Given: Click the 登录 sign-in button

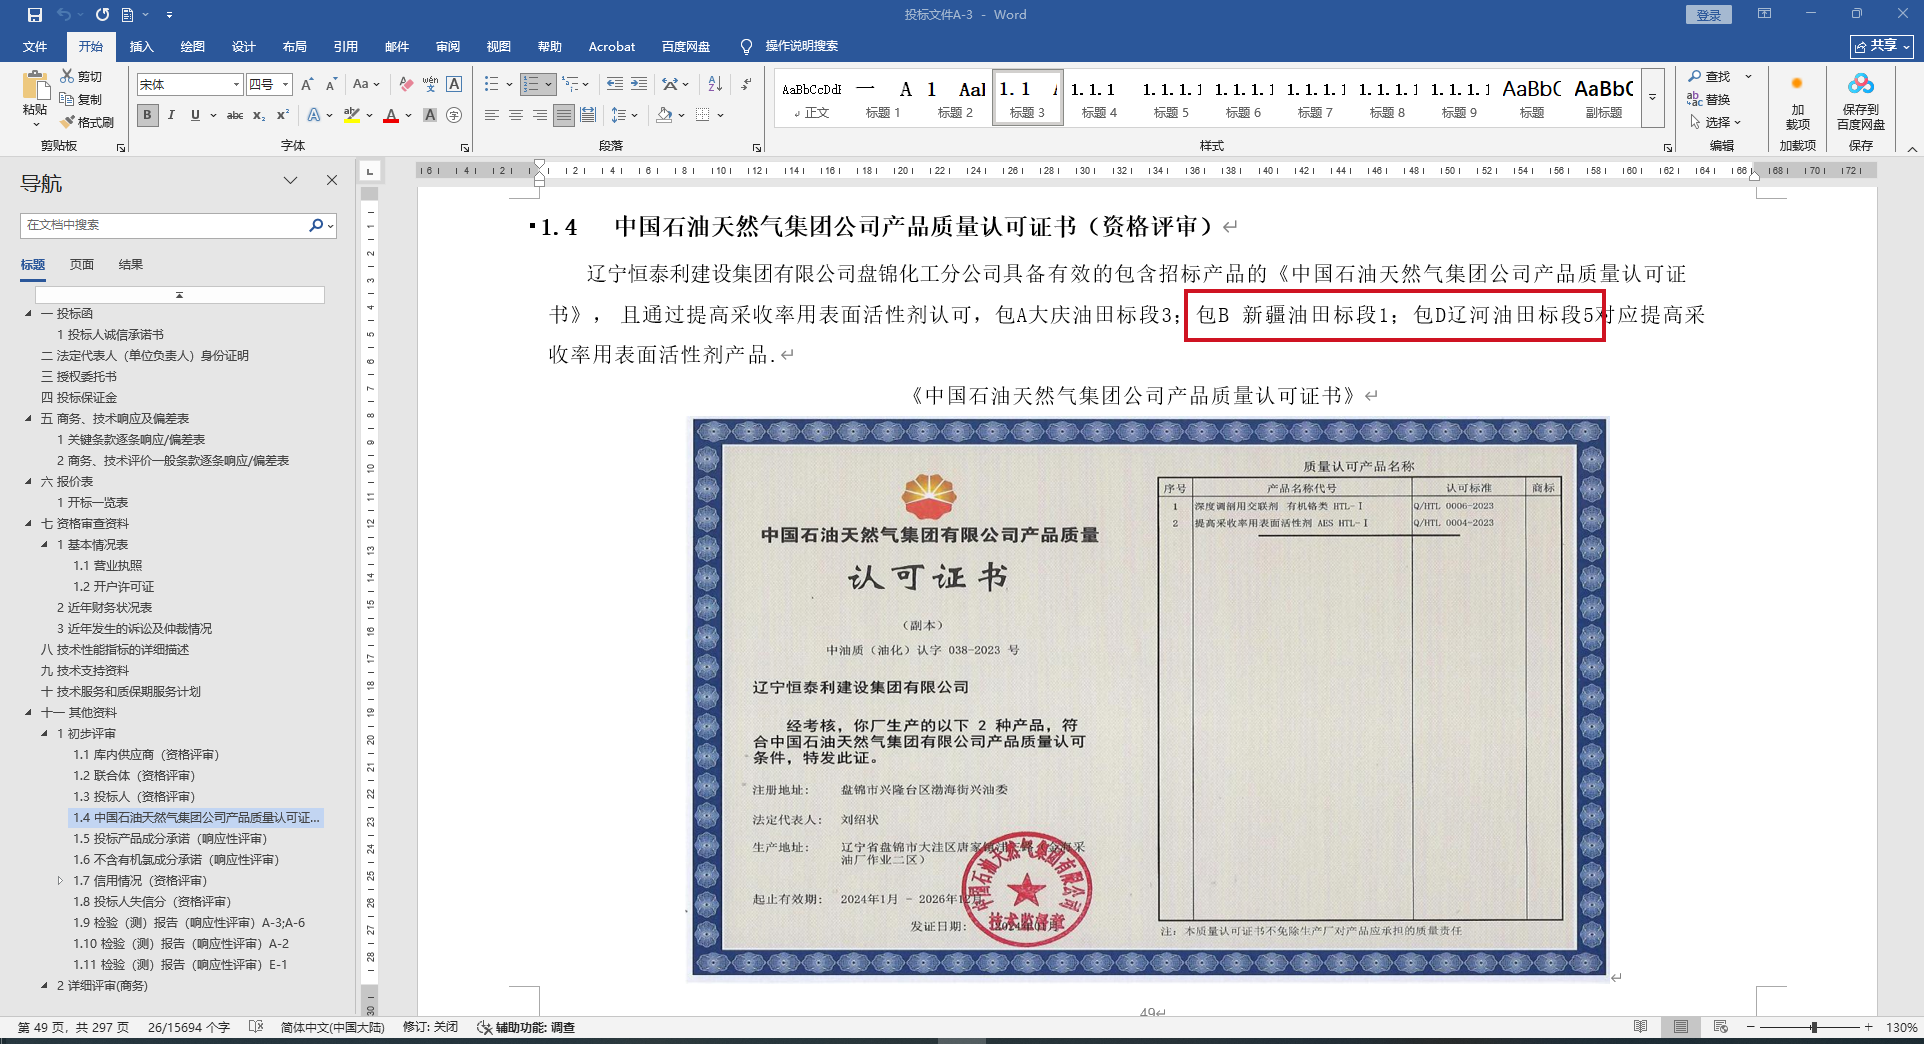Looking at the screenshot, I should (1709, 15).
